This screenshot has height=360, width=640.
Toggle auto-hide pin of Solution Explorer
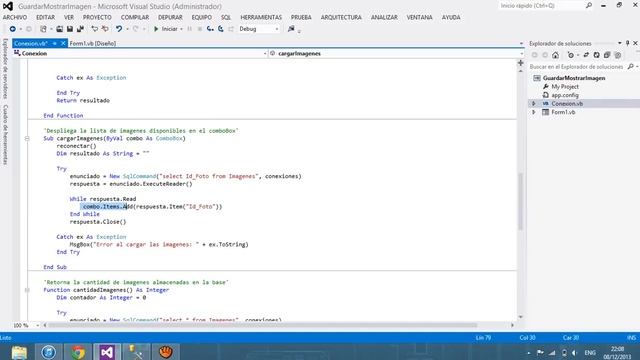click(x=628, y=43)
